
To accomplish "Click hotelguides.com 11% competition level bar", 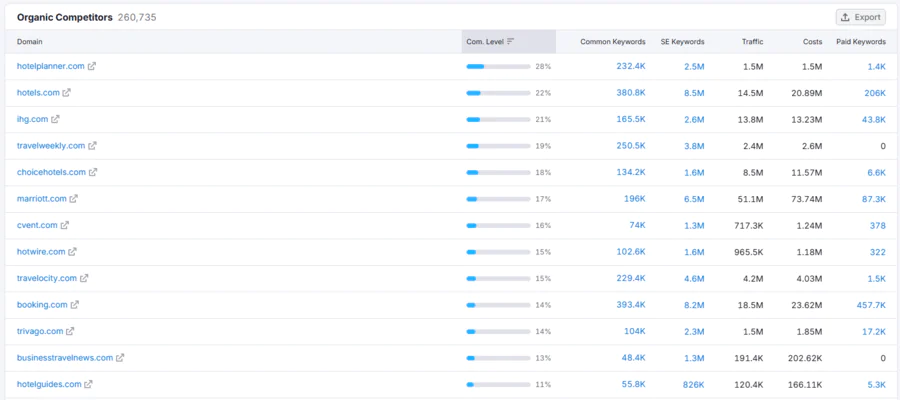I will click(x=498, y=385).
